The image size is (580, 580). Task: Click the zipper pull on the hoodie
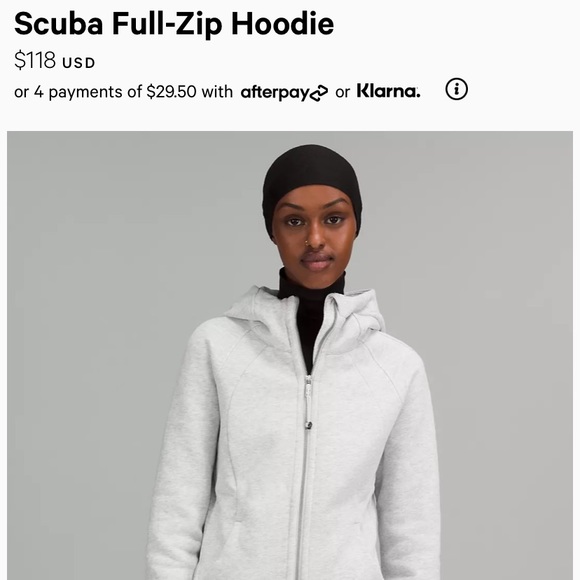[308, 401]
